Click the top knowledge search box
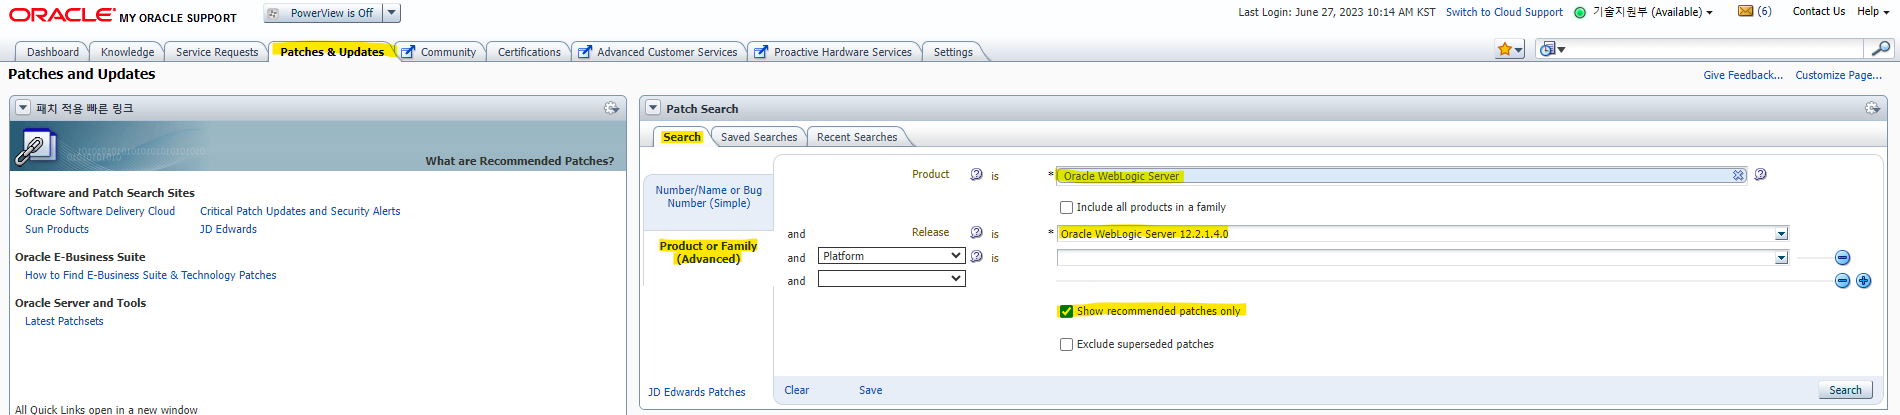The height and width of the screenshot is (415, 1900). pos(1715,48)
